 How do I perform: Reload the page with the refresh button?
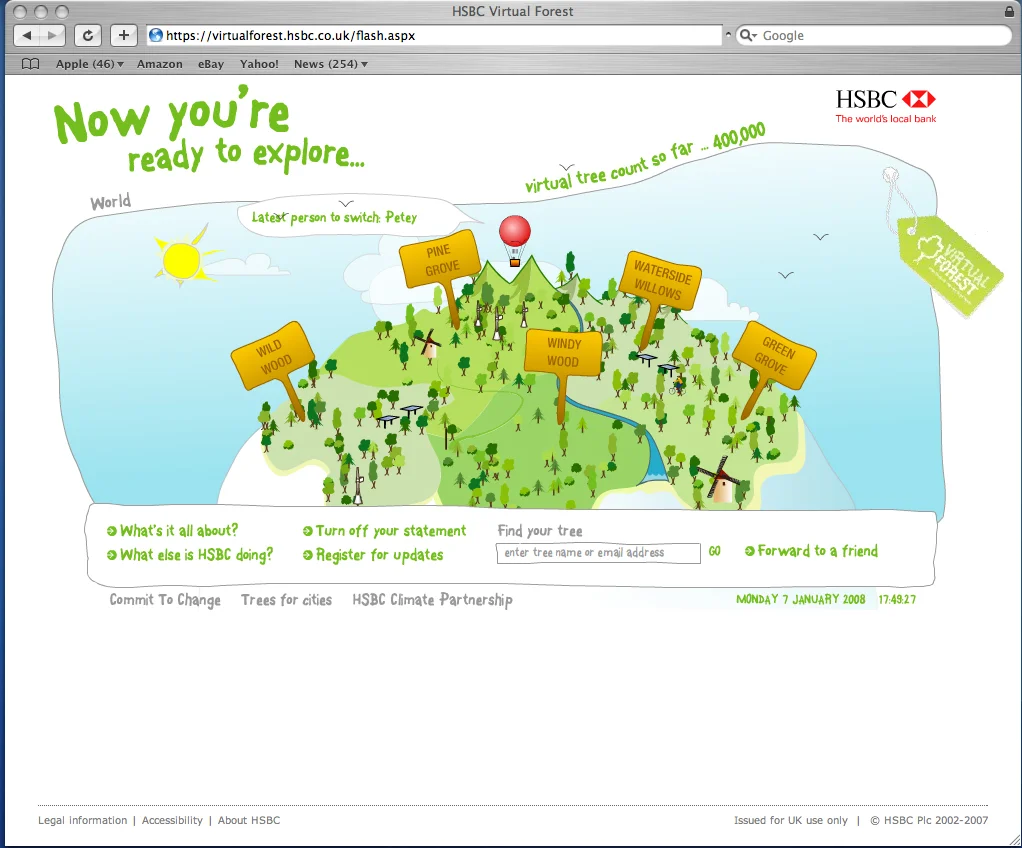coord(87,35)
